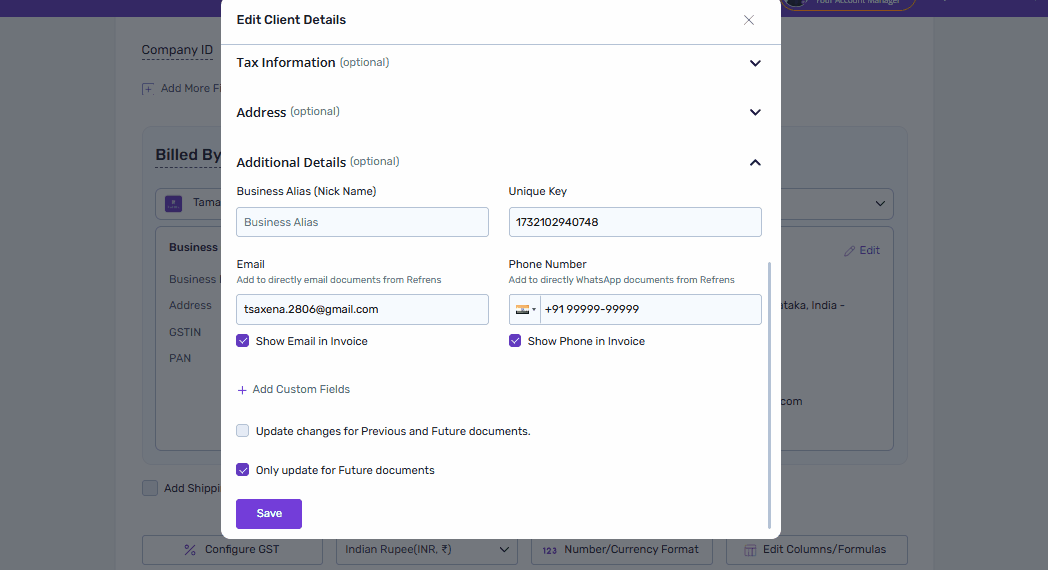Click Number/Currency Format button
The height and width of the screenshot is (570, 1048).
[x=622, y=550]
